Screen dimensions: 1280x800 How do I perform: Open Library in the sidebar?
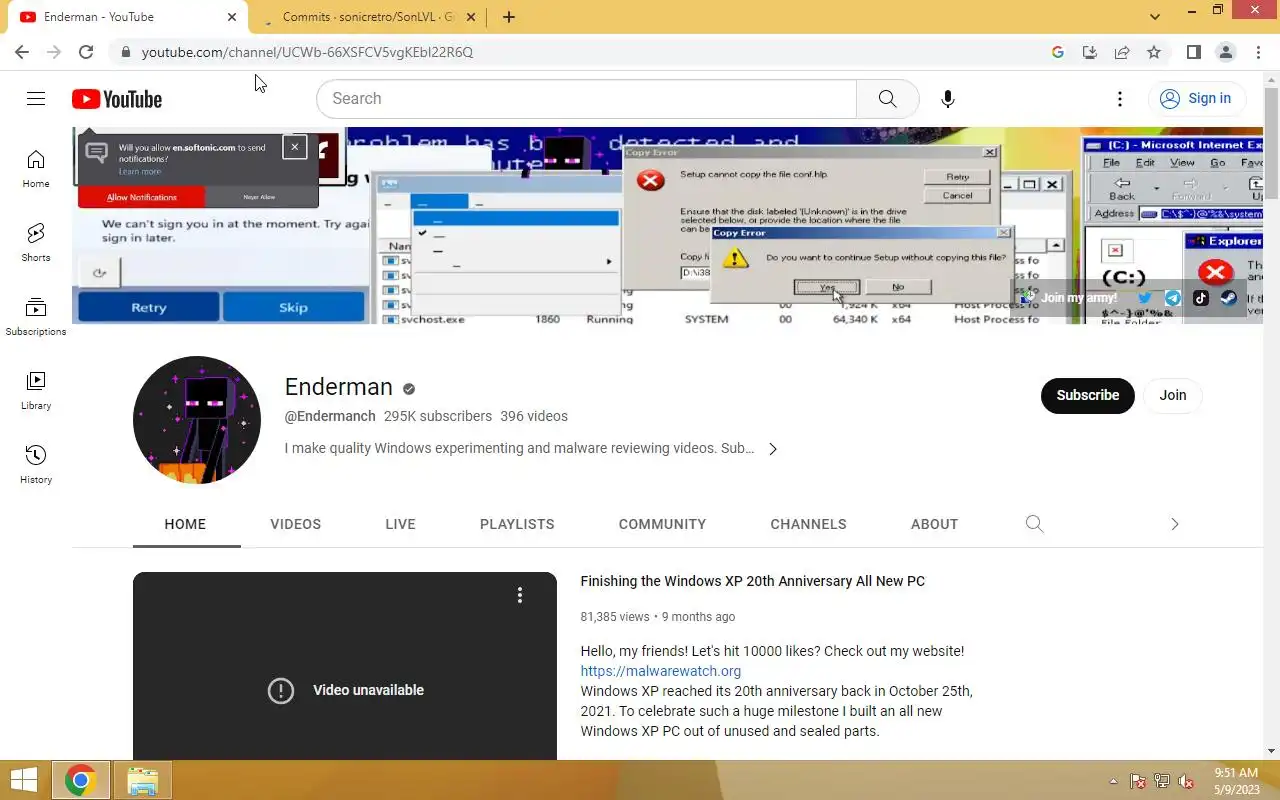tap(36, 391)
